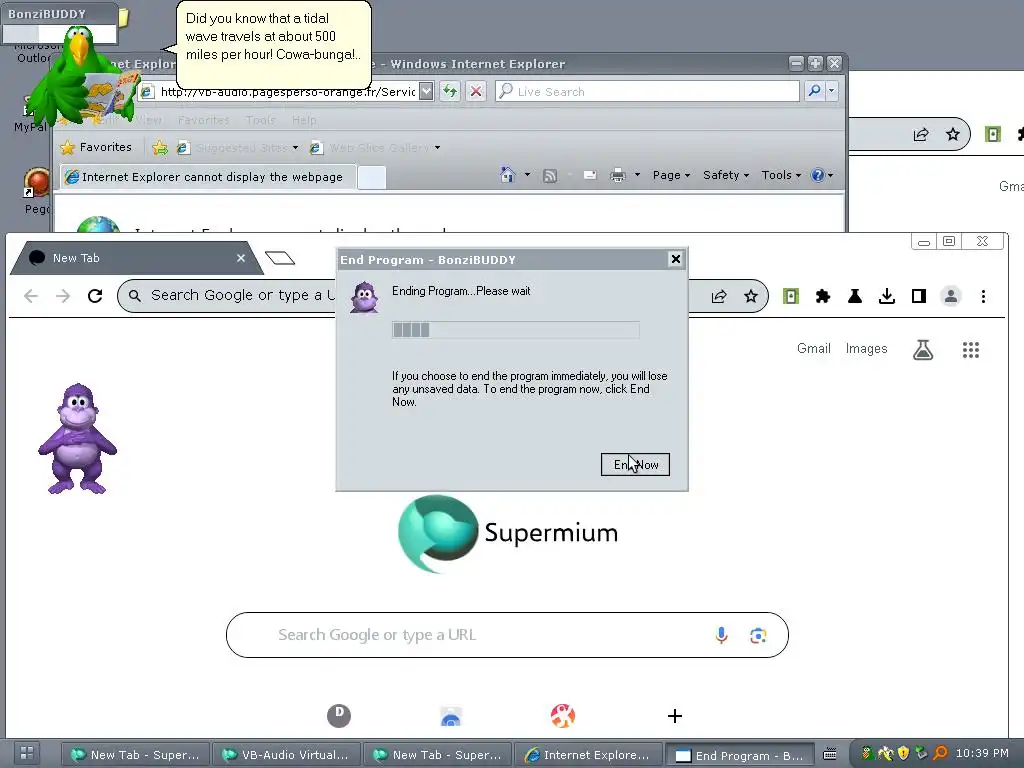Expand the Home button dropdown arrow in IE

pos(527,175)
